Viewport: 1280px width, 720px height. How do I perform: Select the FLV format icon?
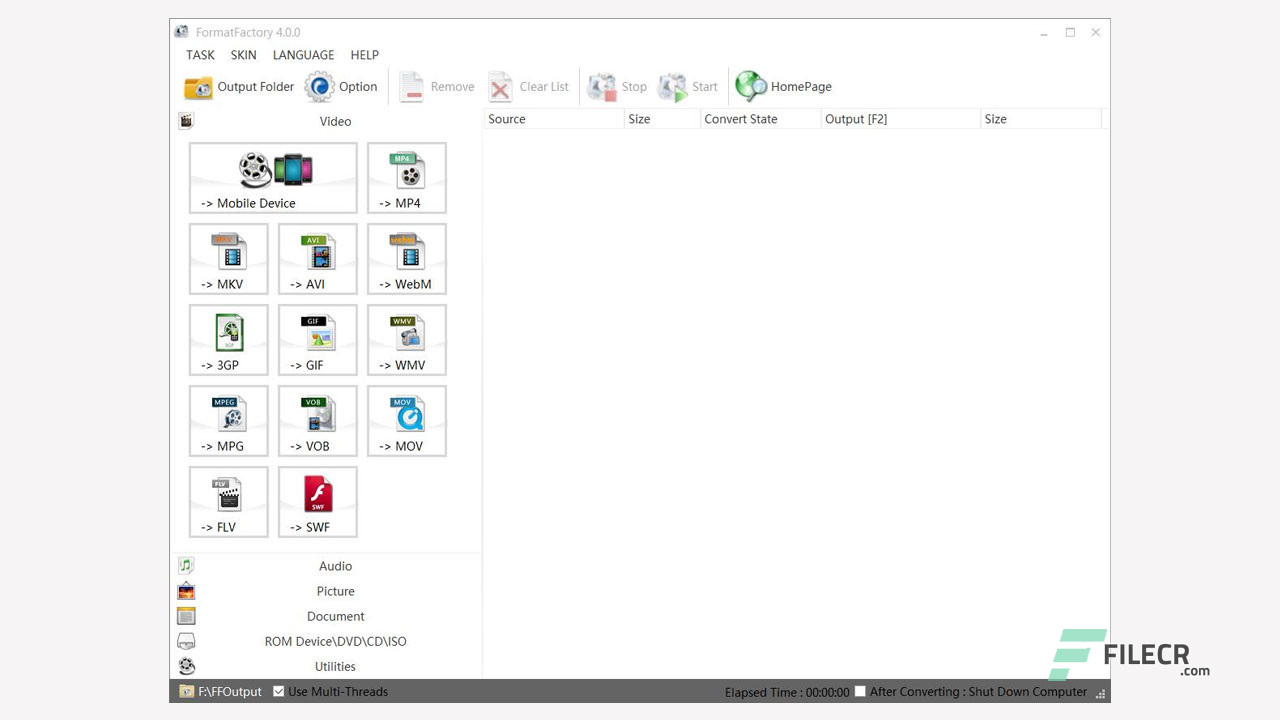[229, 502]
